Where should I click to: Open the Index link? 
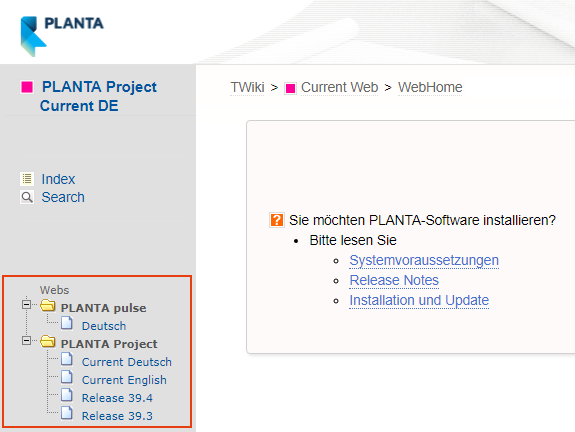58,179
